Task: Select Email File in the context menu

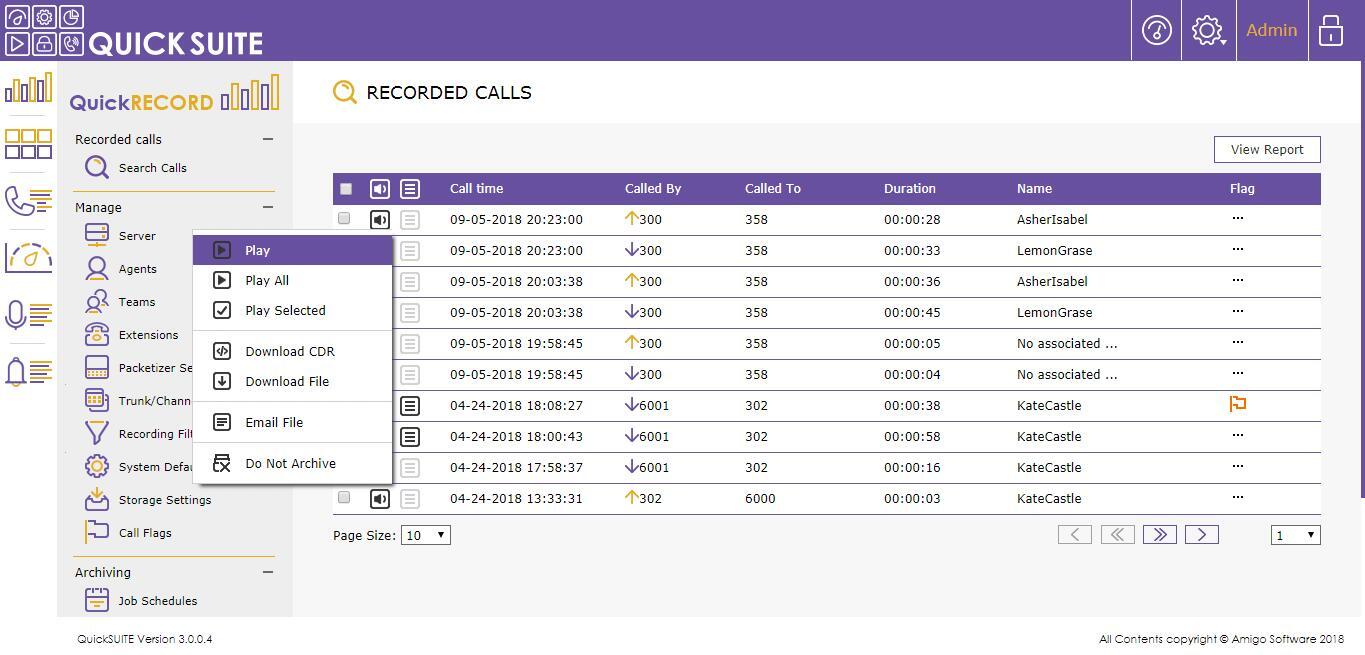Action: [274, 422]
